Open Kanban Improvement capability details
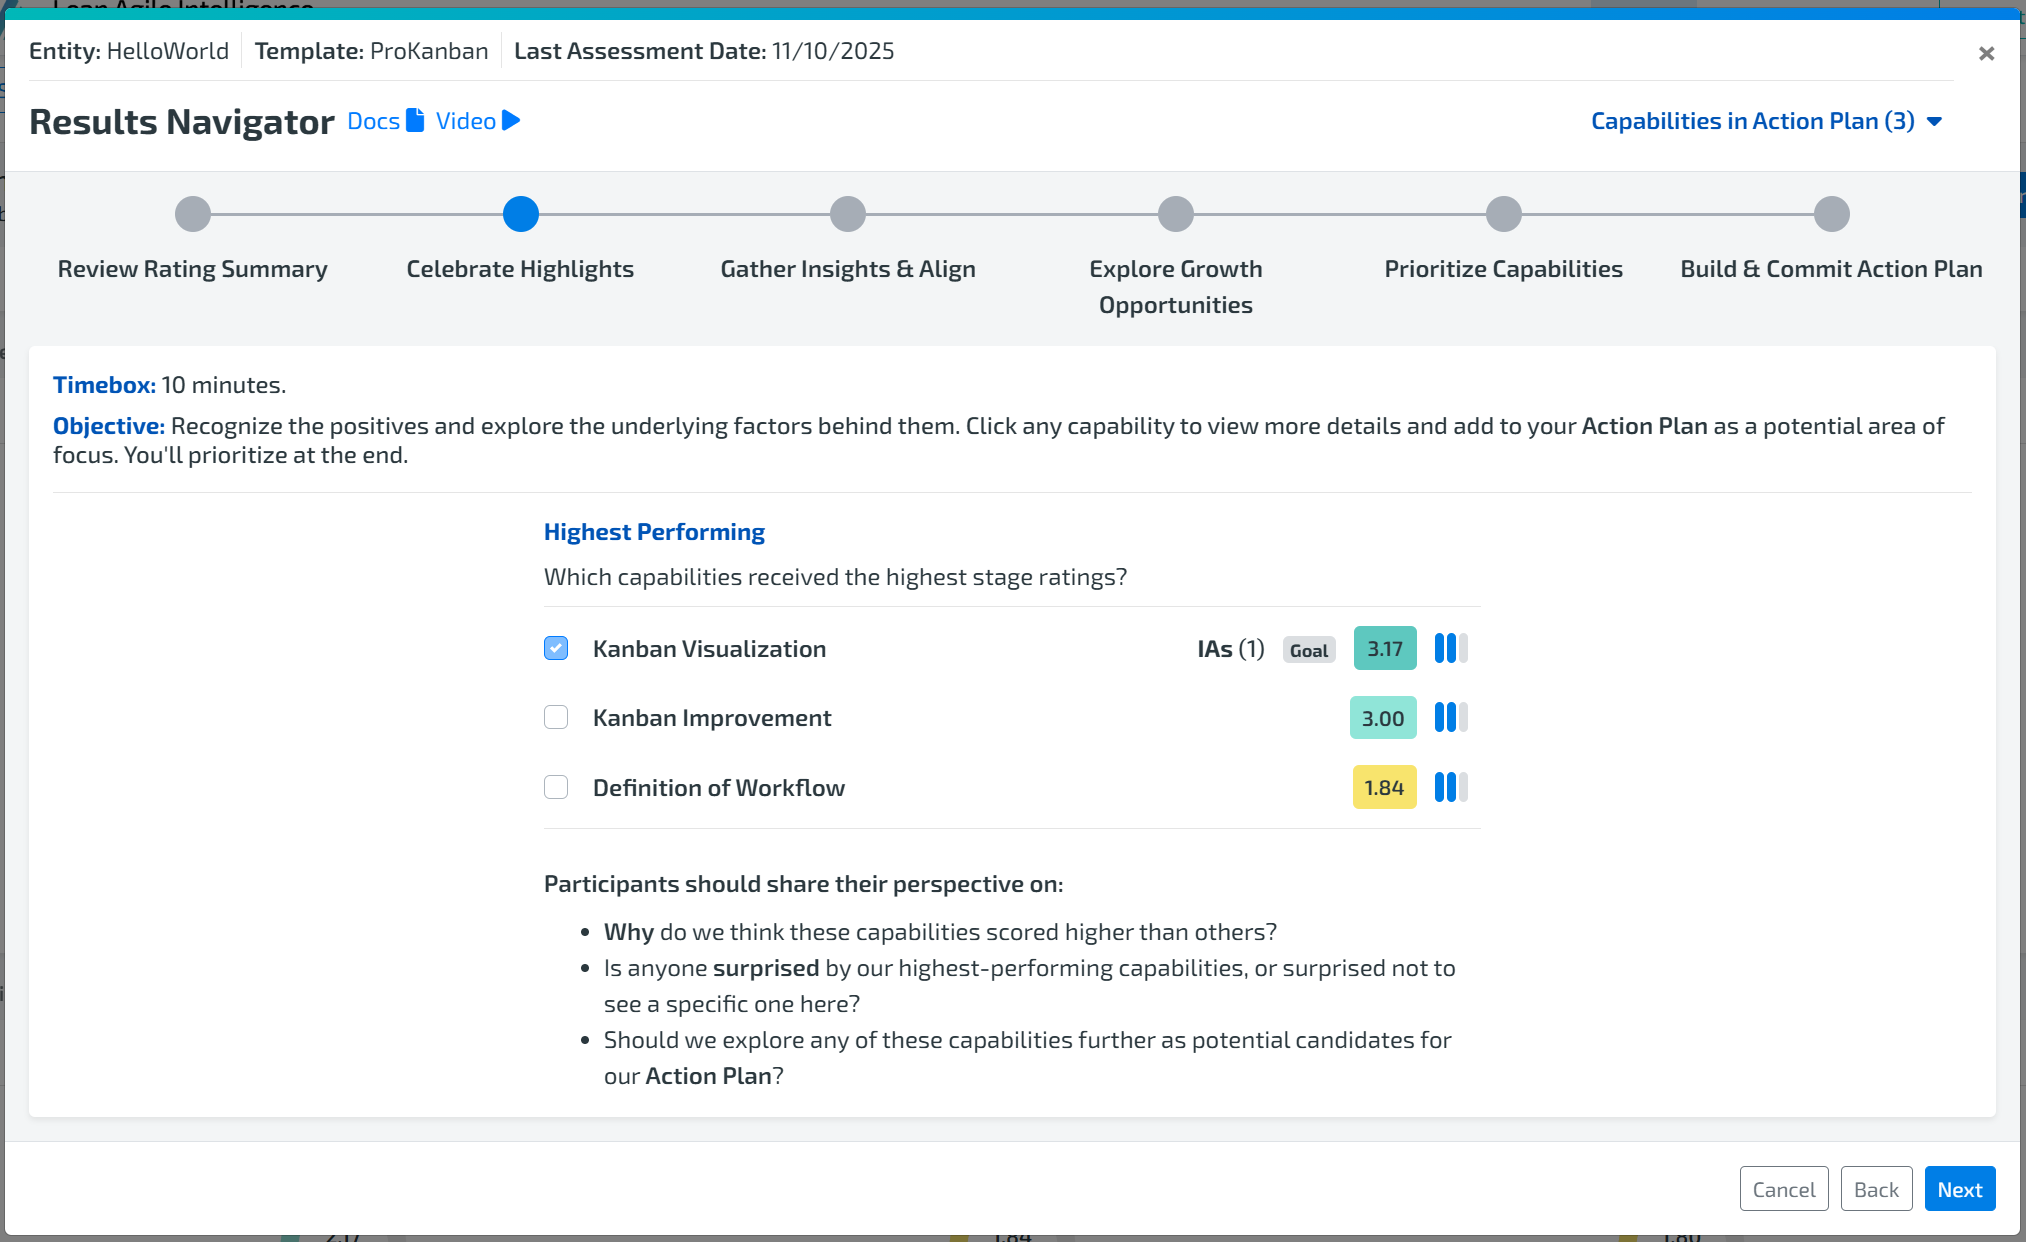 pyautogui.click(x=711, y=718)
